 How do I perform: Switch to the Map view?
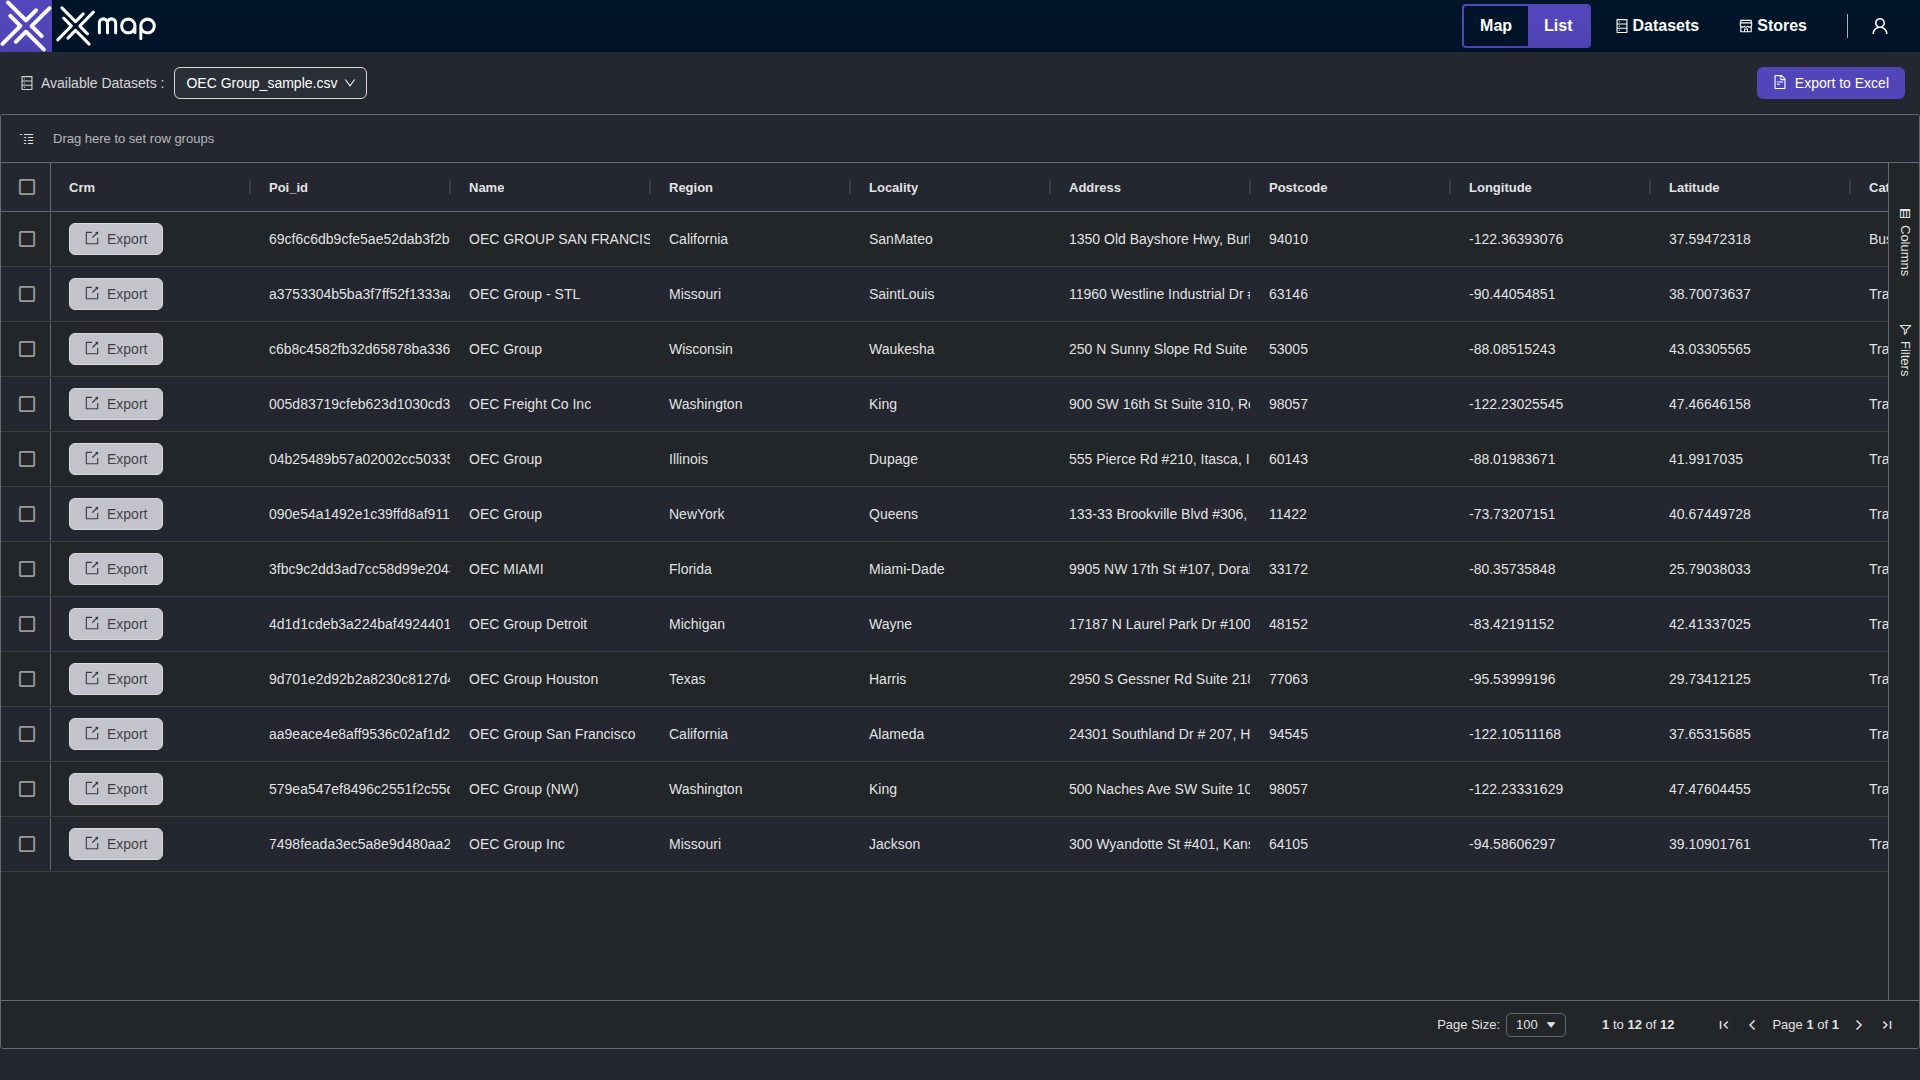pyautogui.click(x=1495, y=25)
